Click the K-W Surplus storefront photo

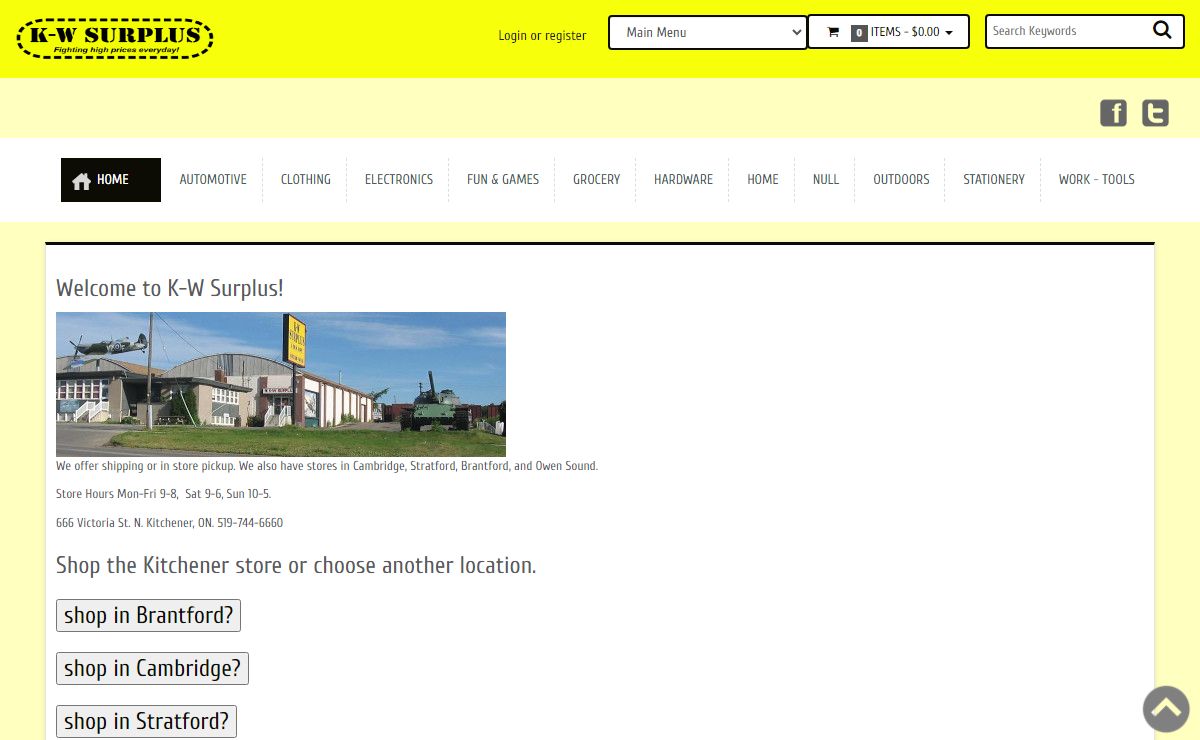pos(281,384)
